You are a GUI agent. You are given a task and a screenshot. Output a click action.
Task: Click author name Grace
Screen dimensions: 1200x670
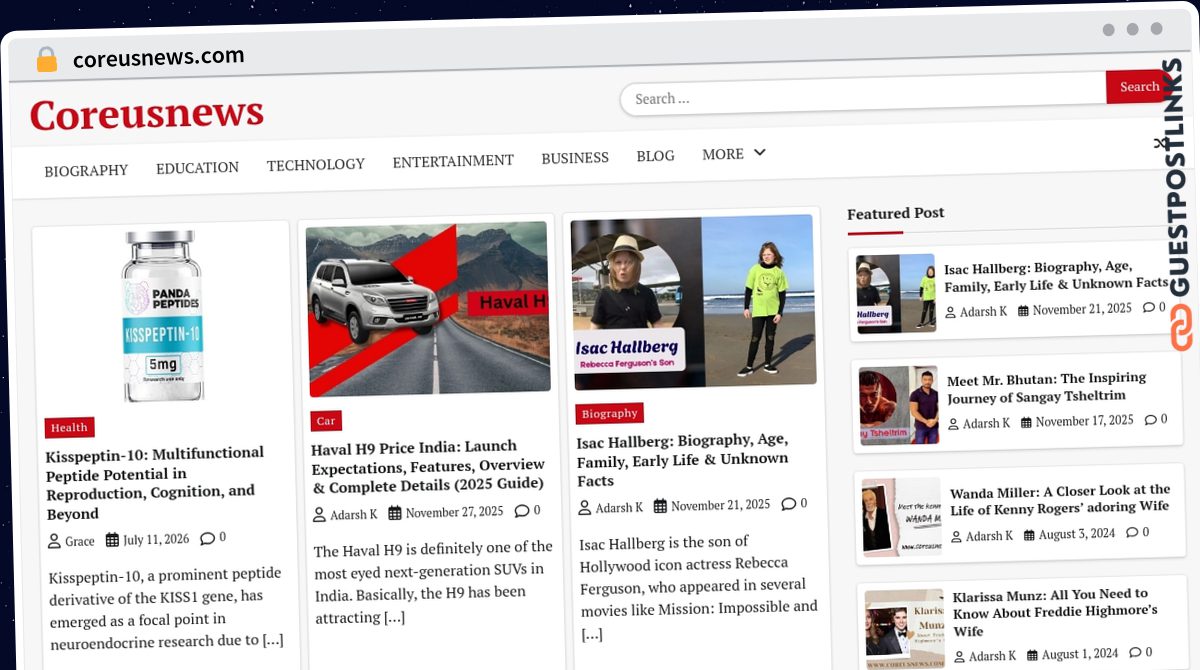pos(80,541)
